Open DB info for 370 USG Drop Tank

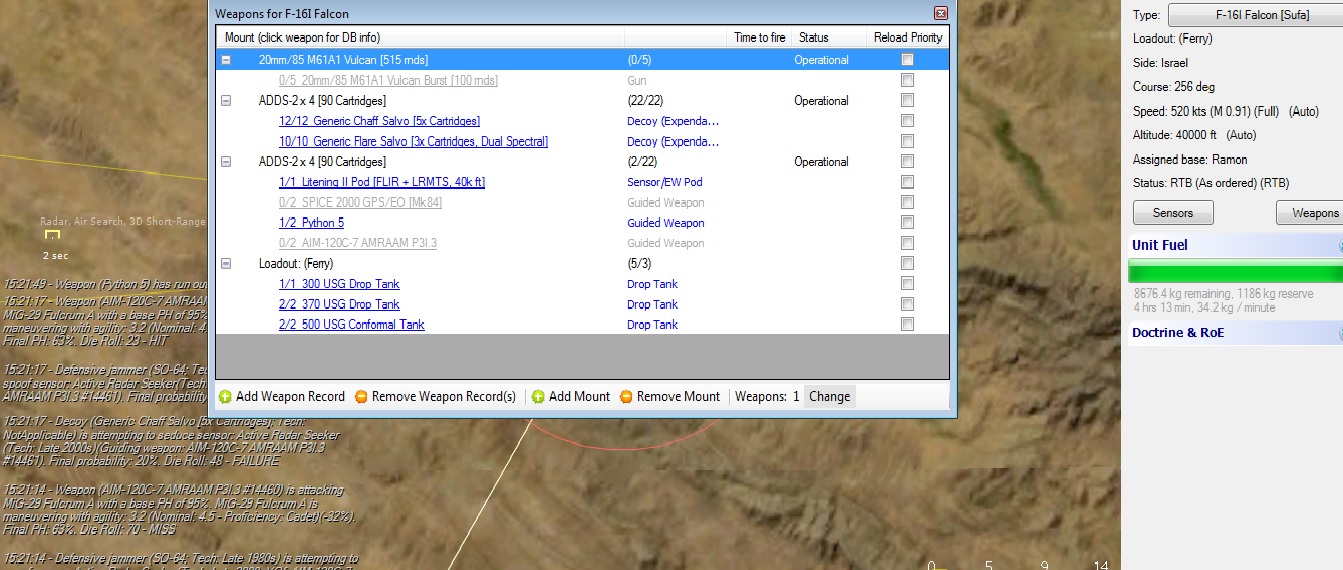coord(339,304)
